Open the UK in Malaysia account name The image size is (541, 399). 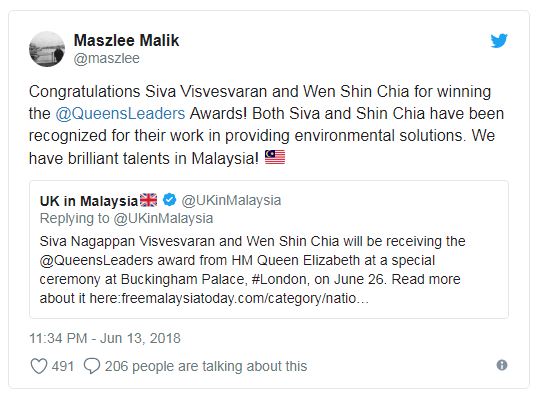(89, 201)
